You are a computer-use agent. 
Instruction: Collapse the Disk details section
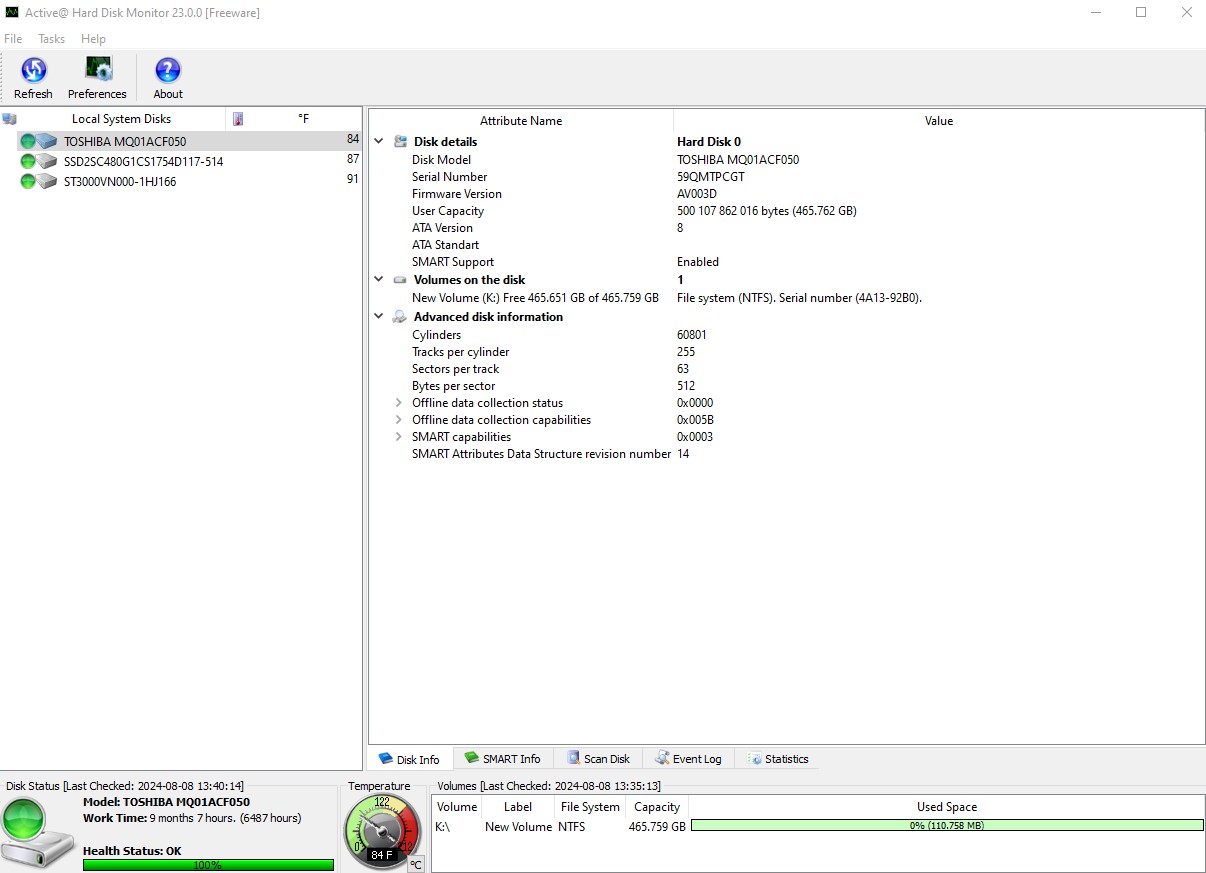[x=378, y=141]
